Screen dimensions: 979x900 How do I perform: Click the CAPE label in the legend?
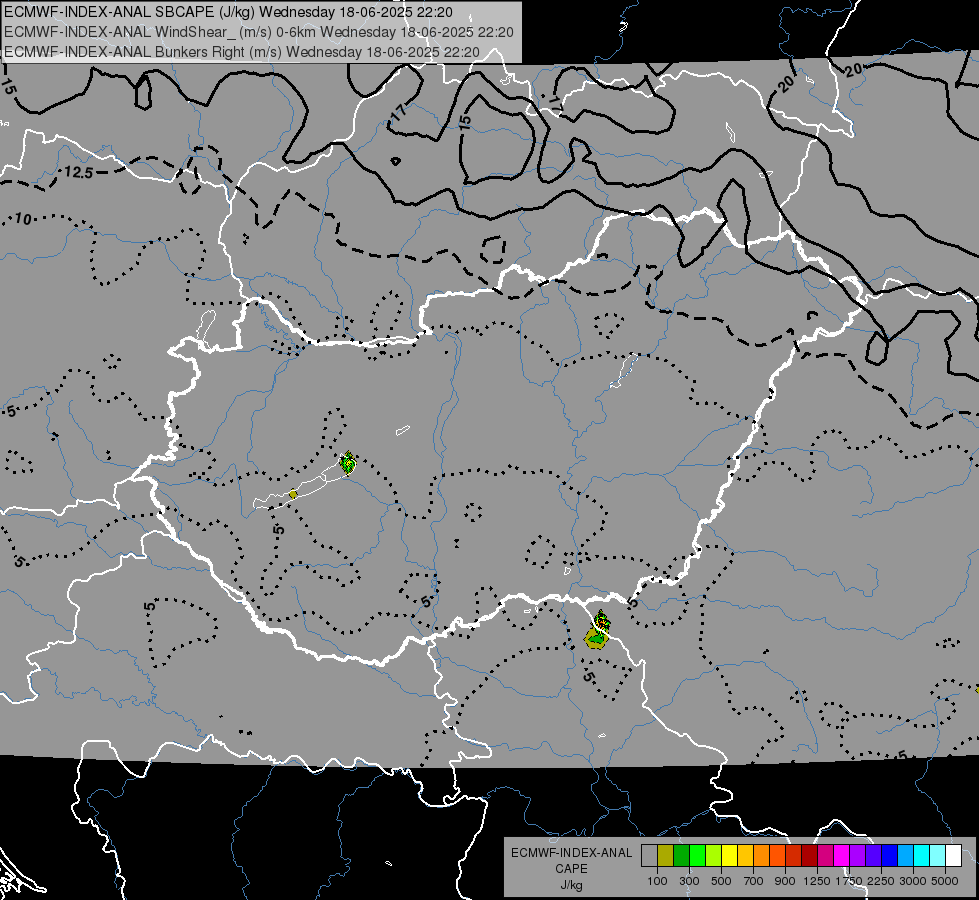point(571,869)
